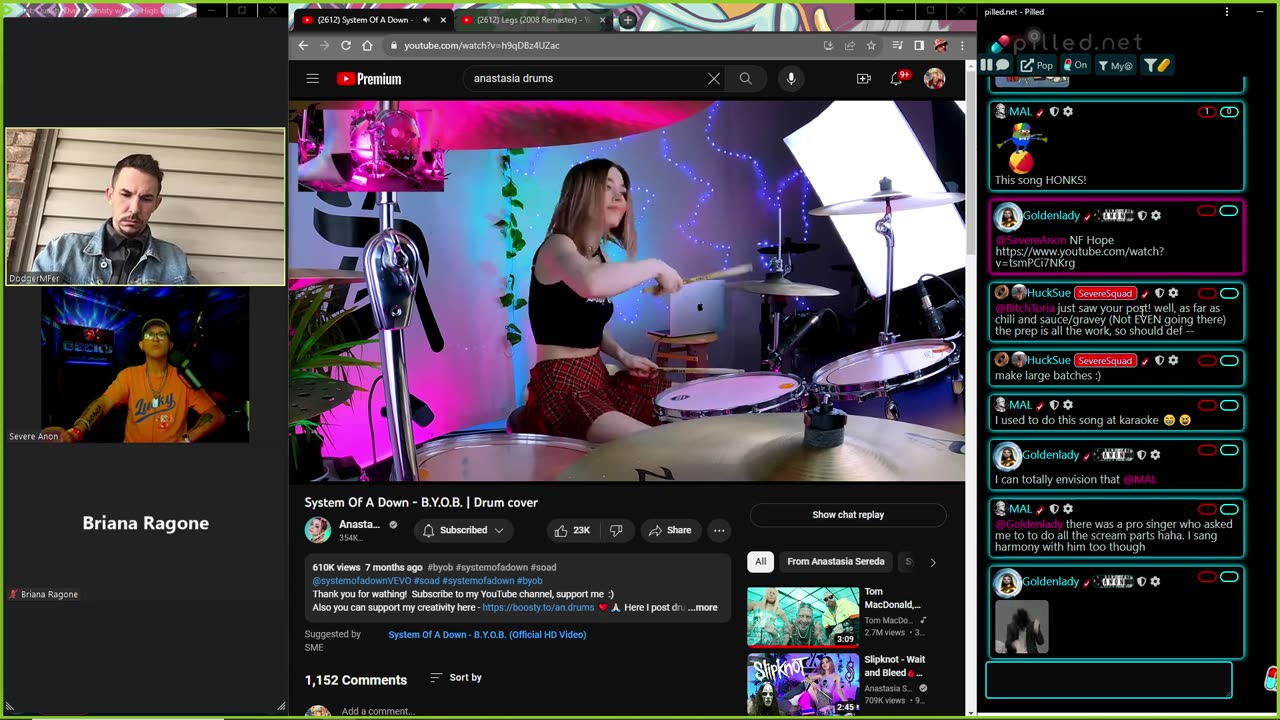
Task: Open the Tom MacDonald suggested video thumbnail
Action: [x=803, y=616]
